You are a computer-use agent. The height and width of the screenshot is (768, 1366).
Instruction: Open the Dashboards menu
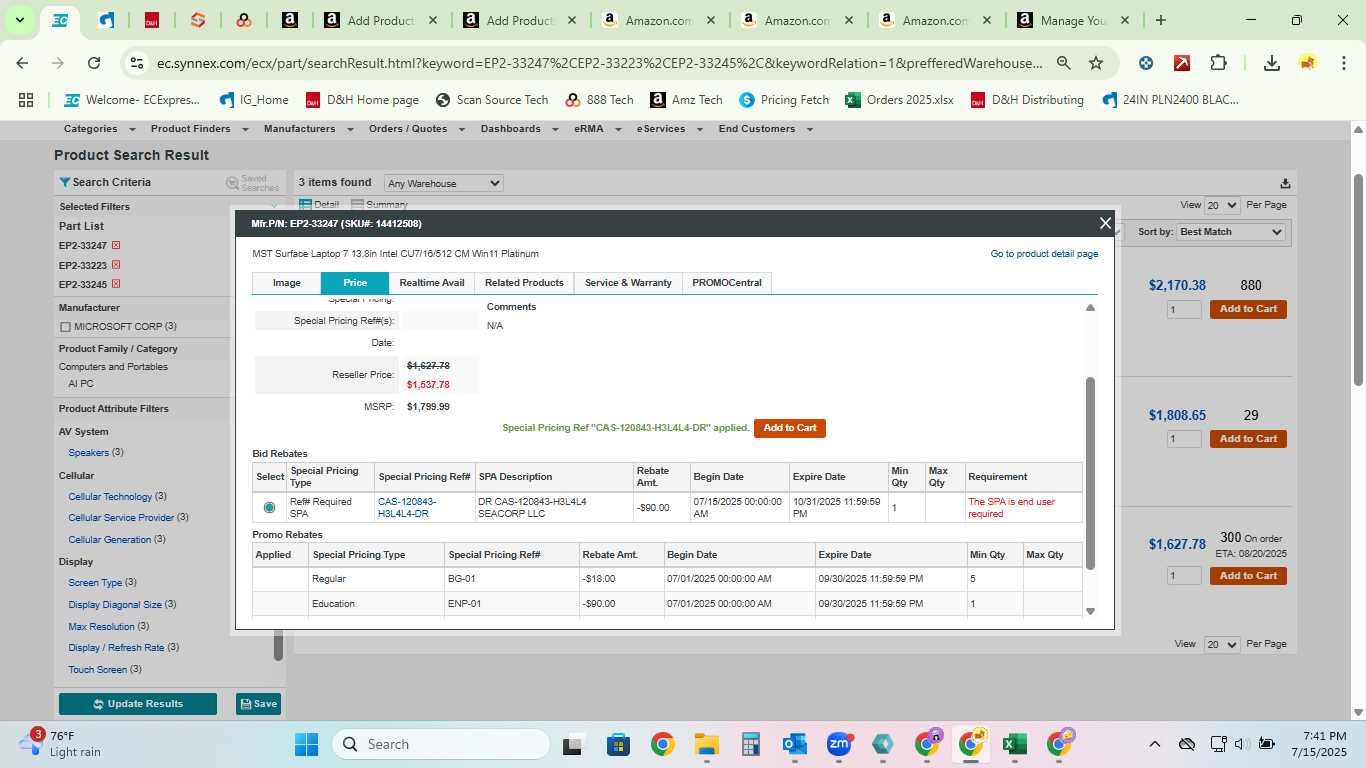click(x=517, y=129)
